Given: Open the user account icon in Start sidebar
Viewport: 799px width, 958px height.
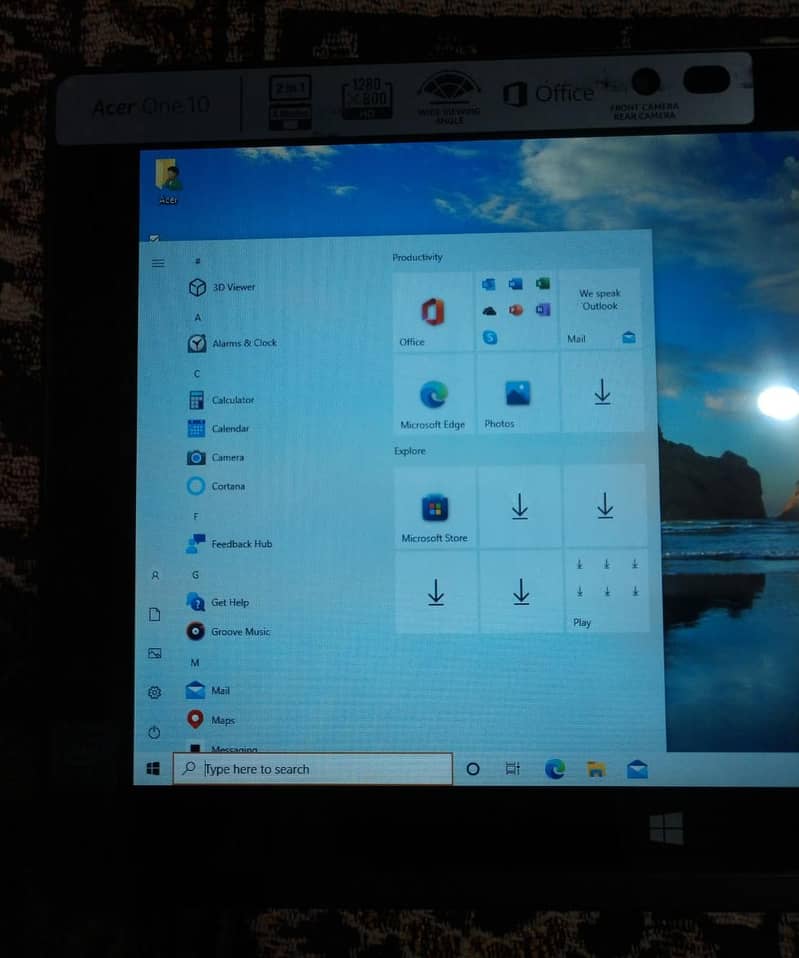Looking at the screenshot, I should pos(155,576).
